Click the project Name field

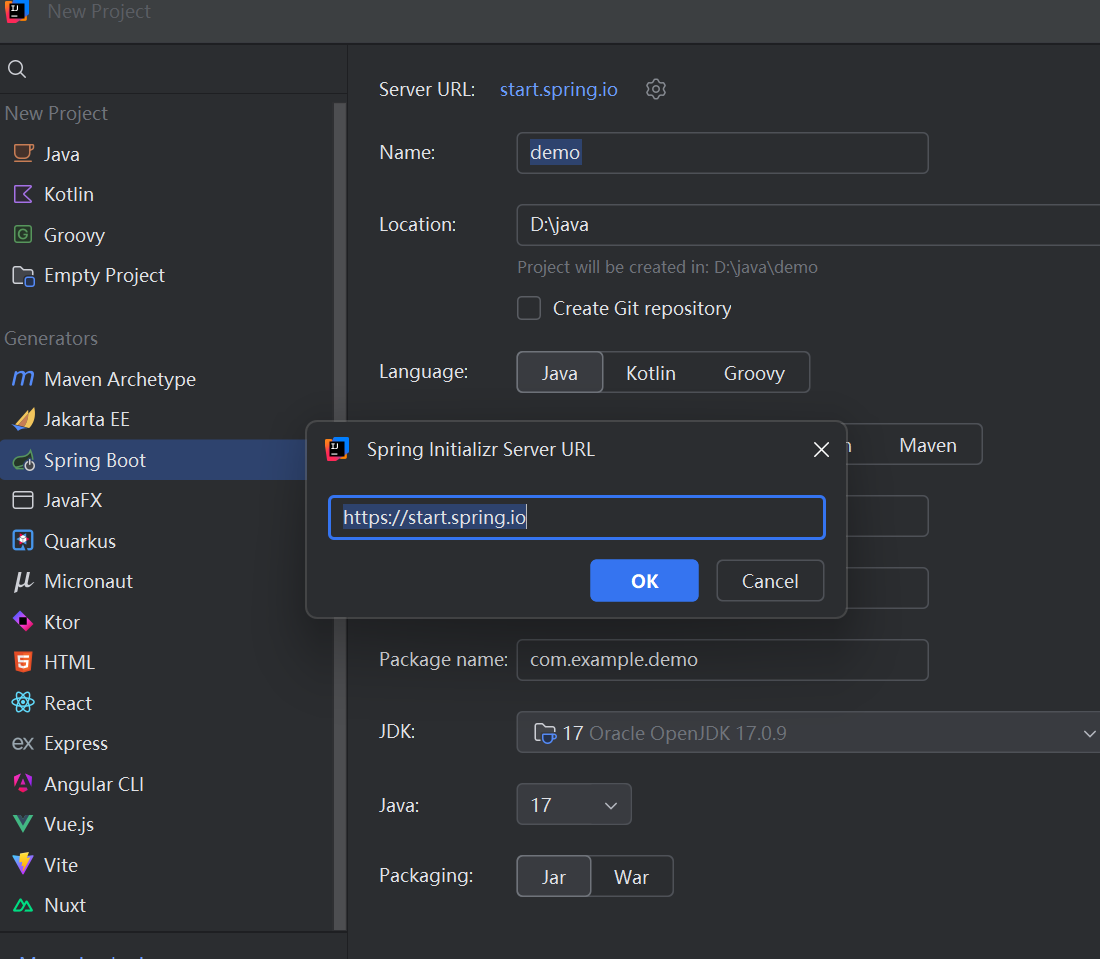pyautogui.click(x=723, y=153)
